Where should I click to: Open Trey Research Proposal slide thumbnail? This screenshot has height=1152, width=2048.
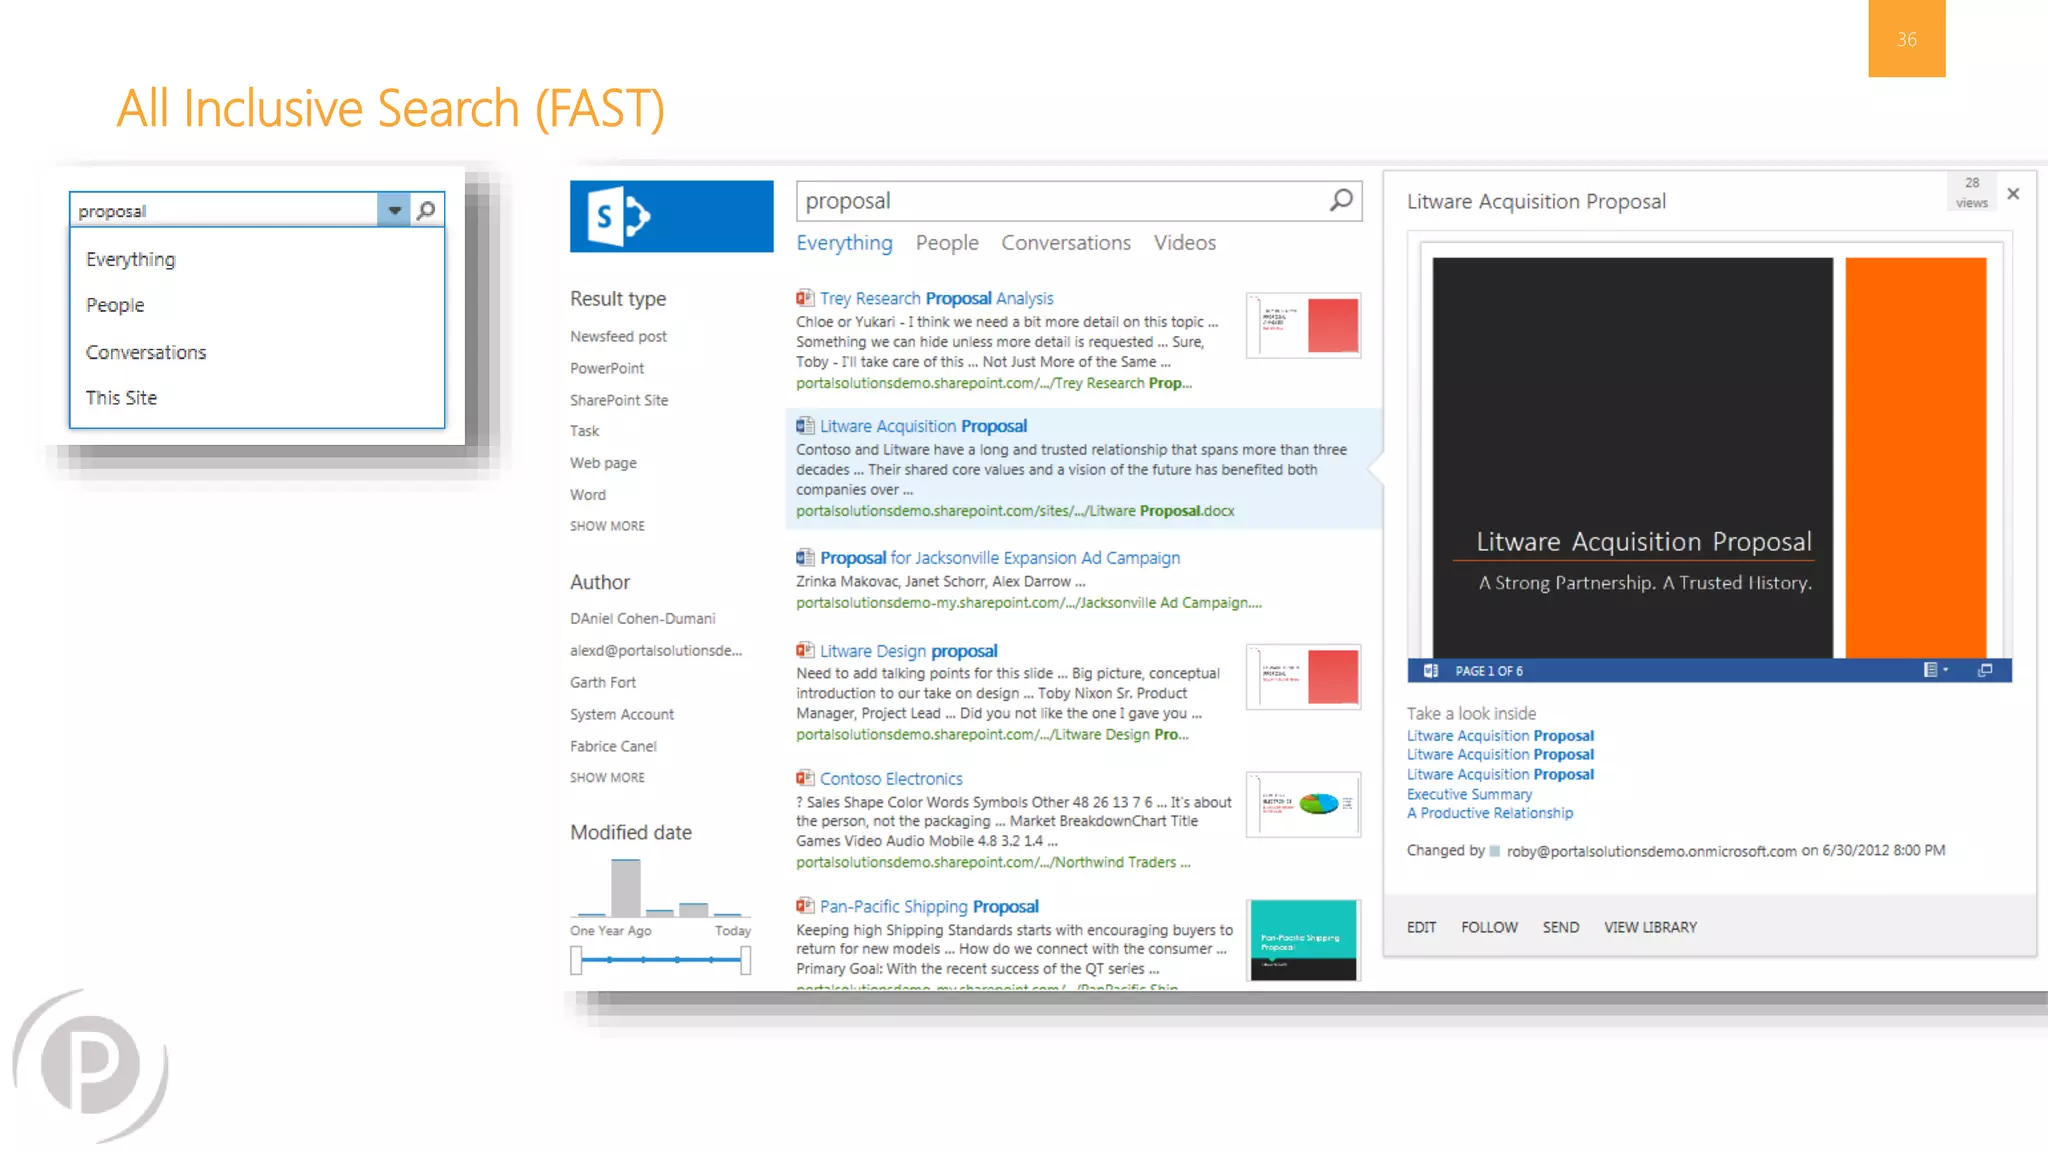(1303, 325)
